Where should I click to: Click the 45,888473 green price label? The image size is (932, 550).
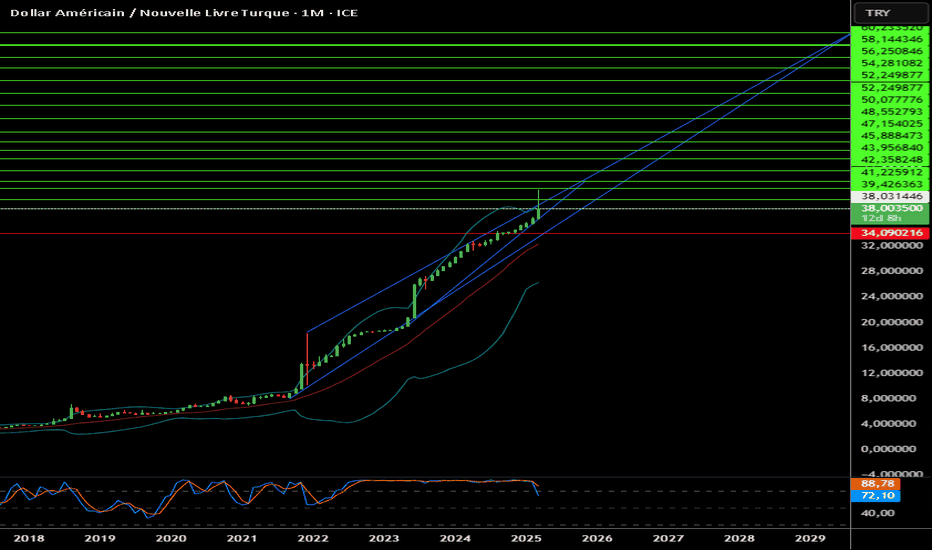(890, 136)
